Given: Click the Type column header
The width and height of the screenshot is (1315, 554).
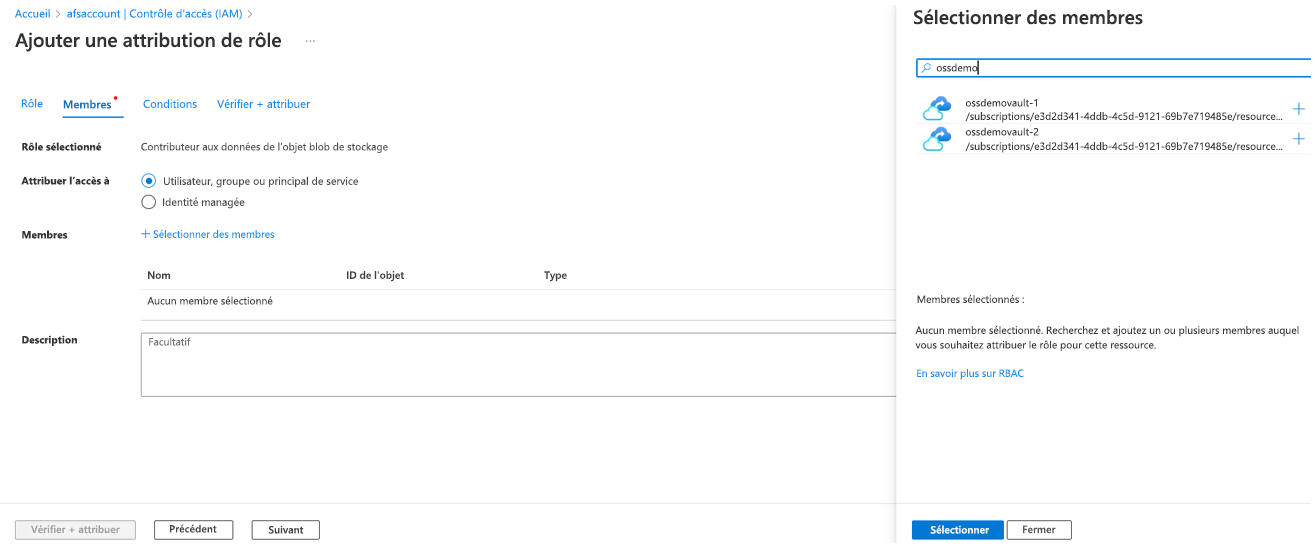Looking at the screenshot, I should (555, 275).
